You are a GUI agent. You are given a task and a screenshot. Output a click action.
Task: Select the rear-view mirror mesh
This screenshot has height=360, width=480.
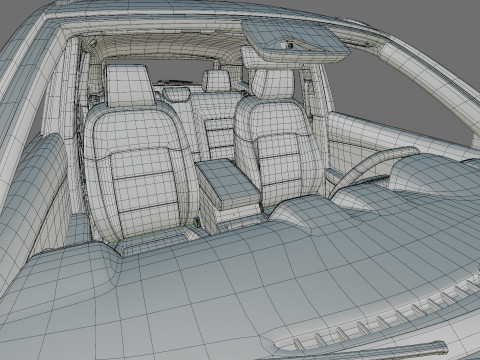pyautogui.click(x=295, y=40)
